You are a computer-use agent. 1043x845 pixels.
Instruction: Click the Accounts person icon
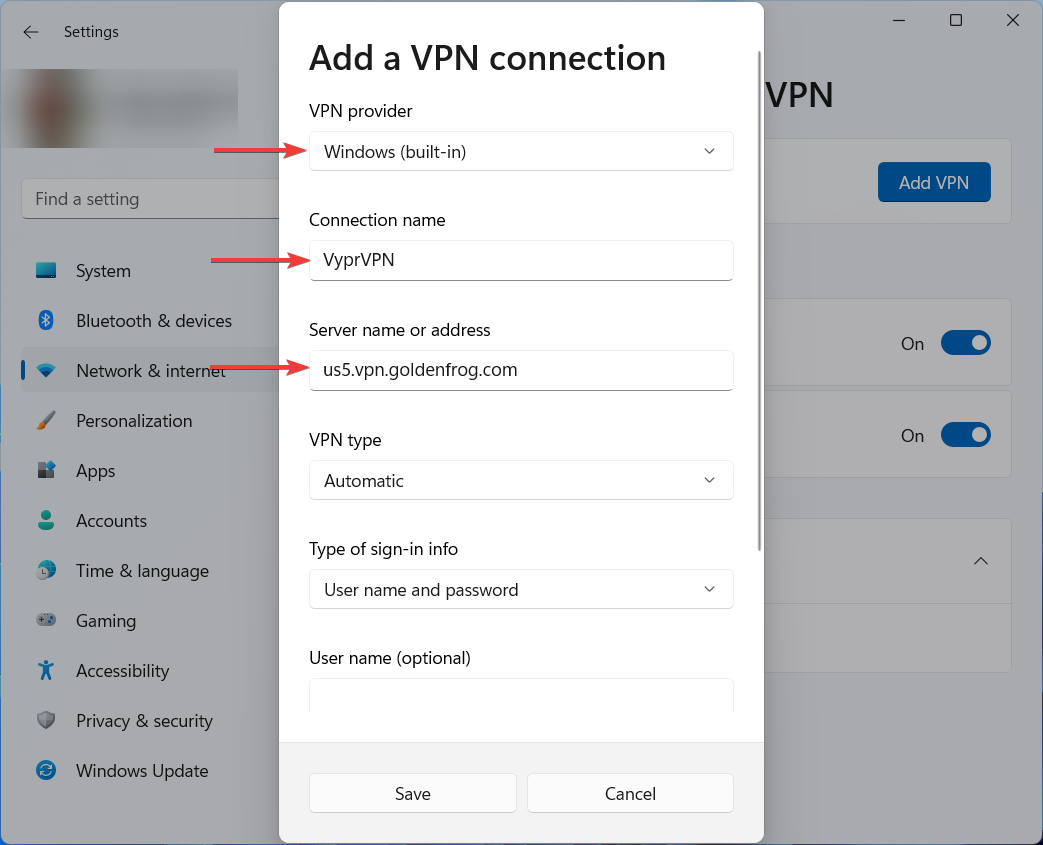pyautogui.click(x=46, y=521)
